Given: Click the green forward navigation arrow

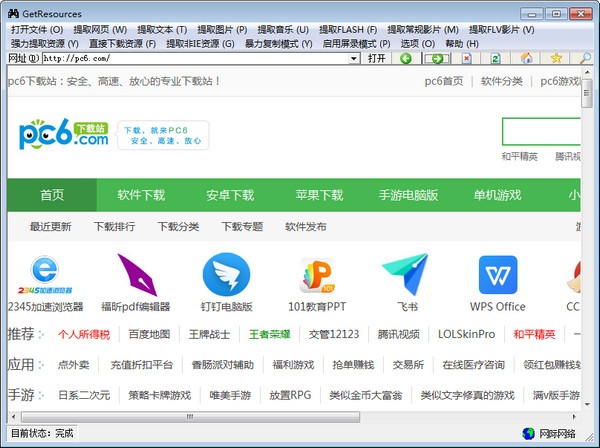Looking at the screenshot, I should coord(437,58).
